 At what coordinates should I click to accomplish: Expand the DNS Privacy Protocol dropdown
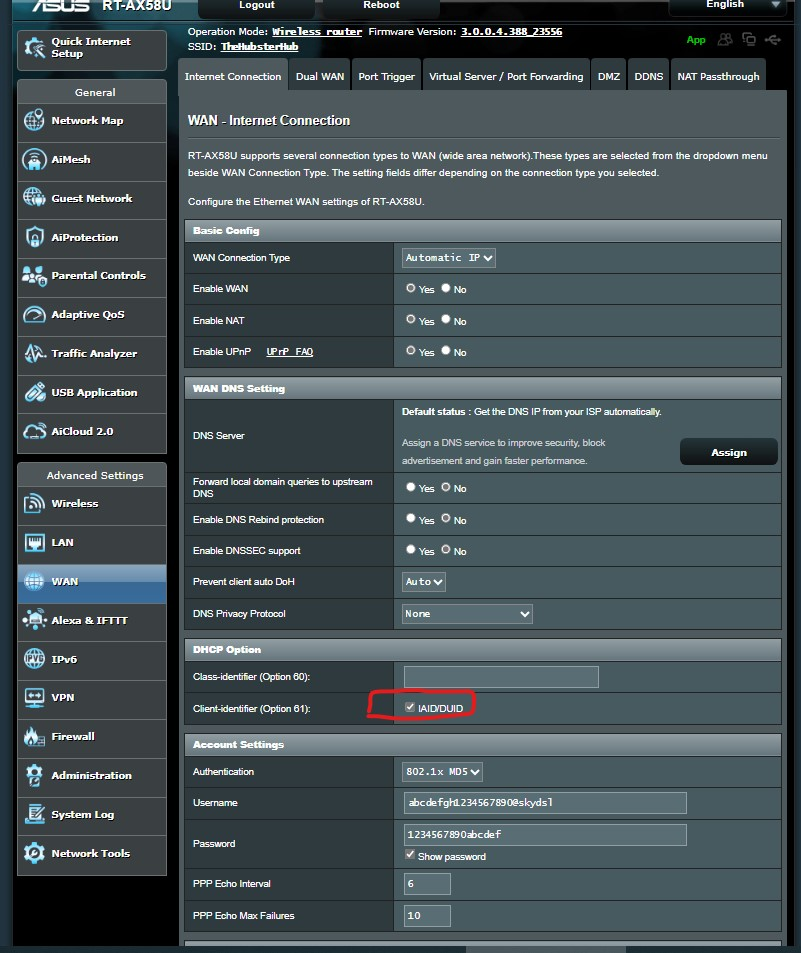pyautogui.click(x=467, y=614)
